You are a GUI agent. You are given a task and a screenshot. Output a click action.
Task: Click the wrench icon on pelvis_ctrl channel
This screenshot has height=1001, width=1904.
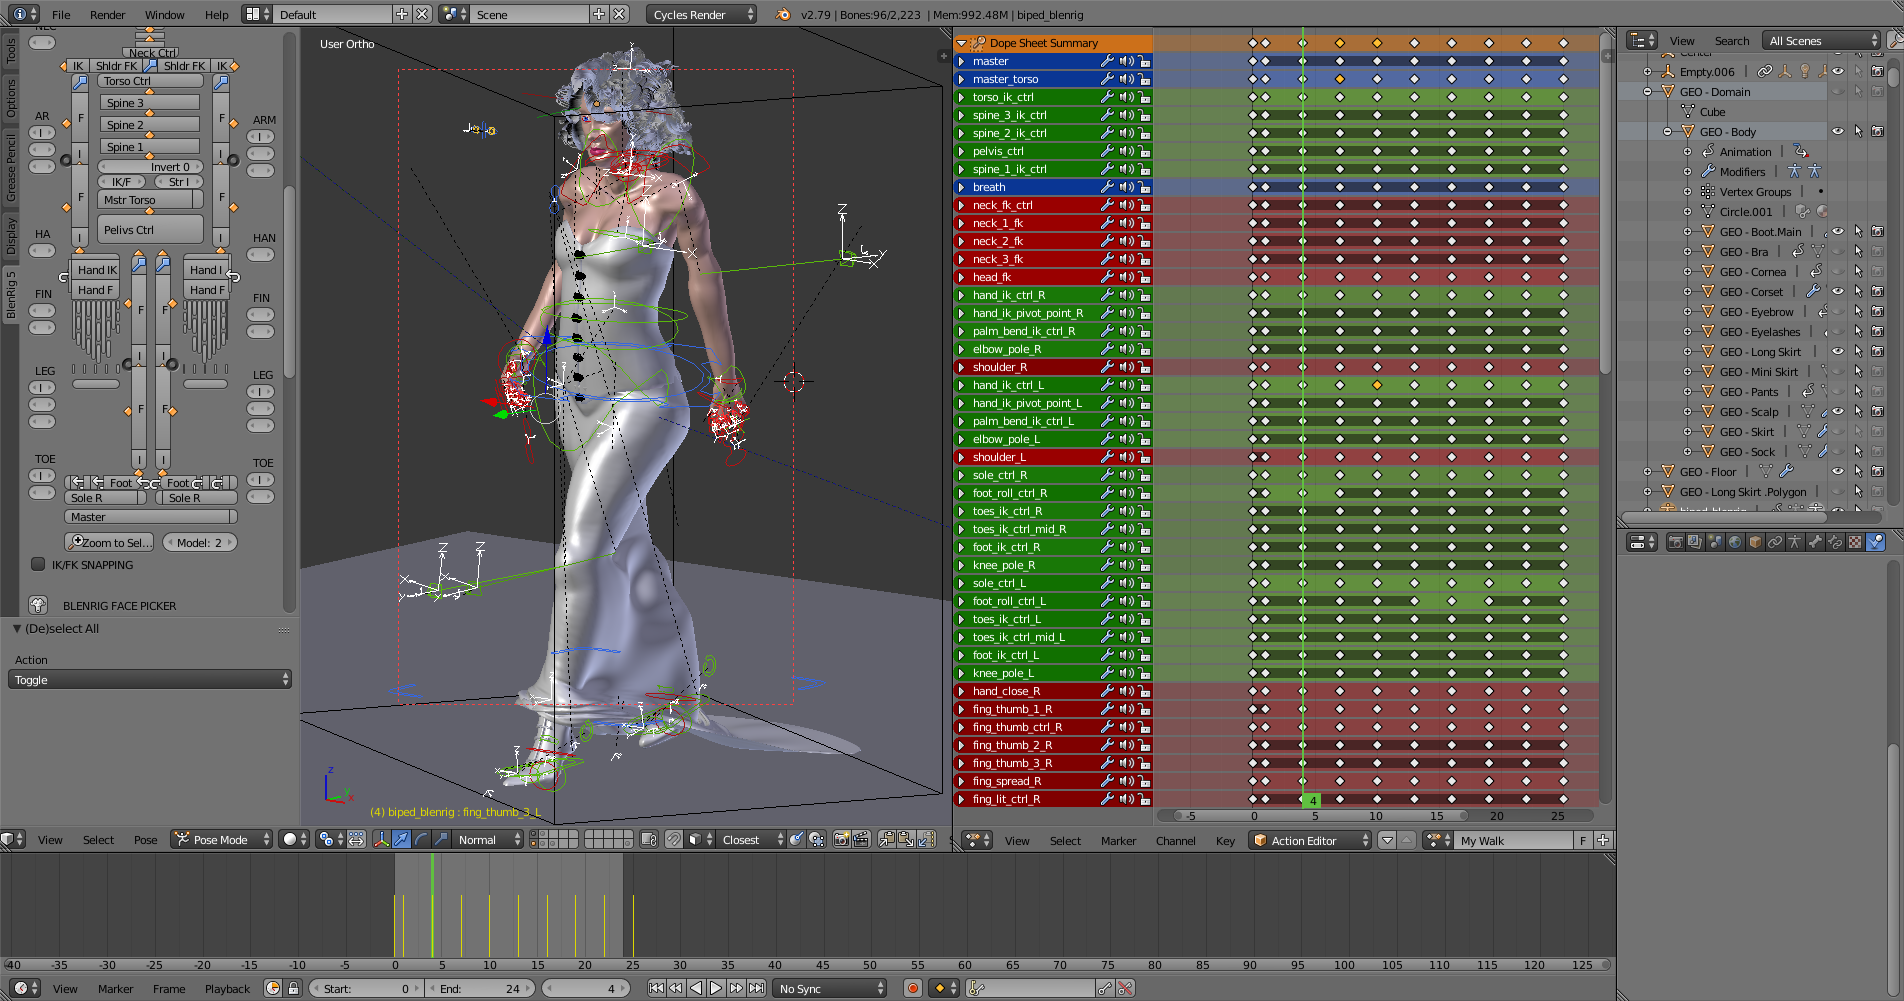(x=1107, y=151)
